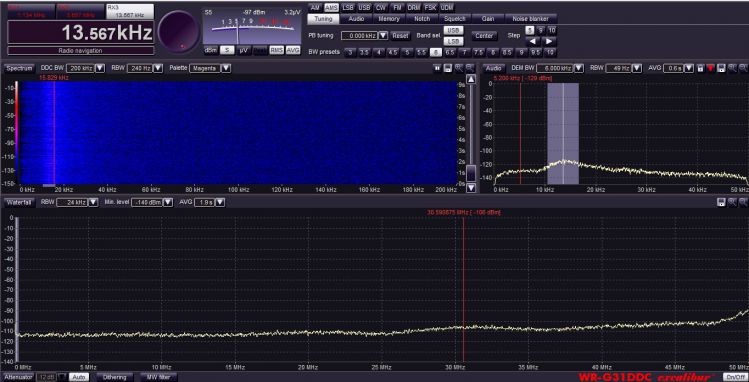Open Min. level -140 dBm dropdown

pos(168,202)
